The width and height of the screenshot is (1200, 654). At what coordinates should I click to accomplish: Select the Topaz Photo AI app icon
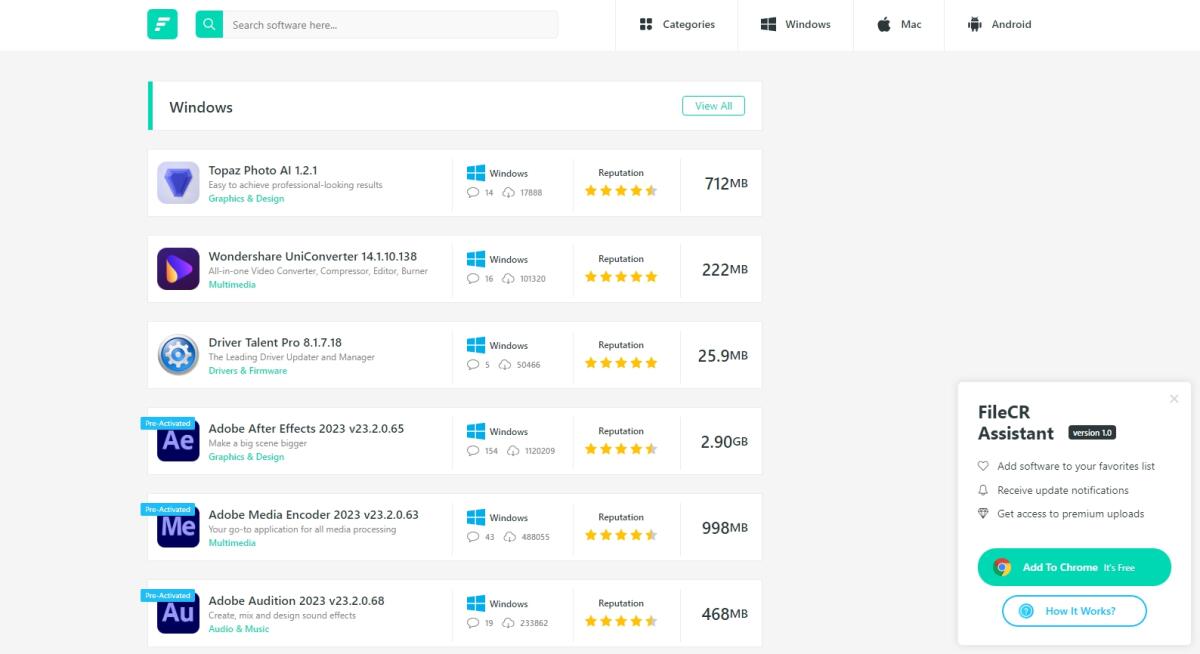[177, 183]
